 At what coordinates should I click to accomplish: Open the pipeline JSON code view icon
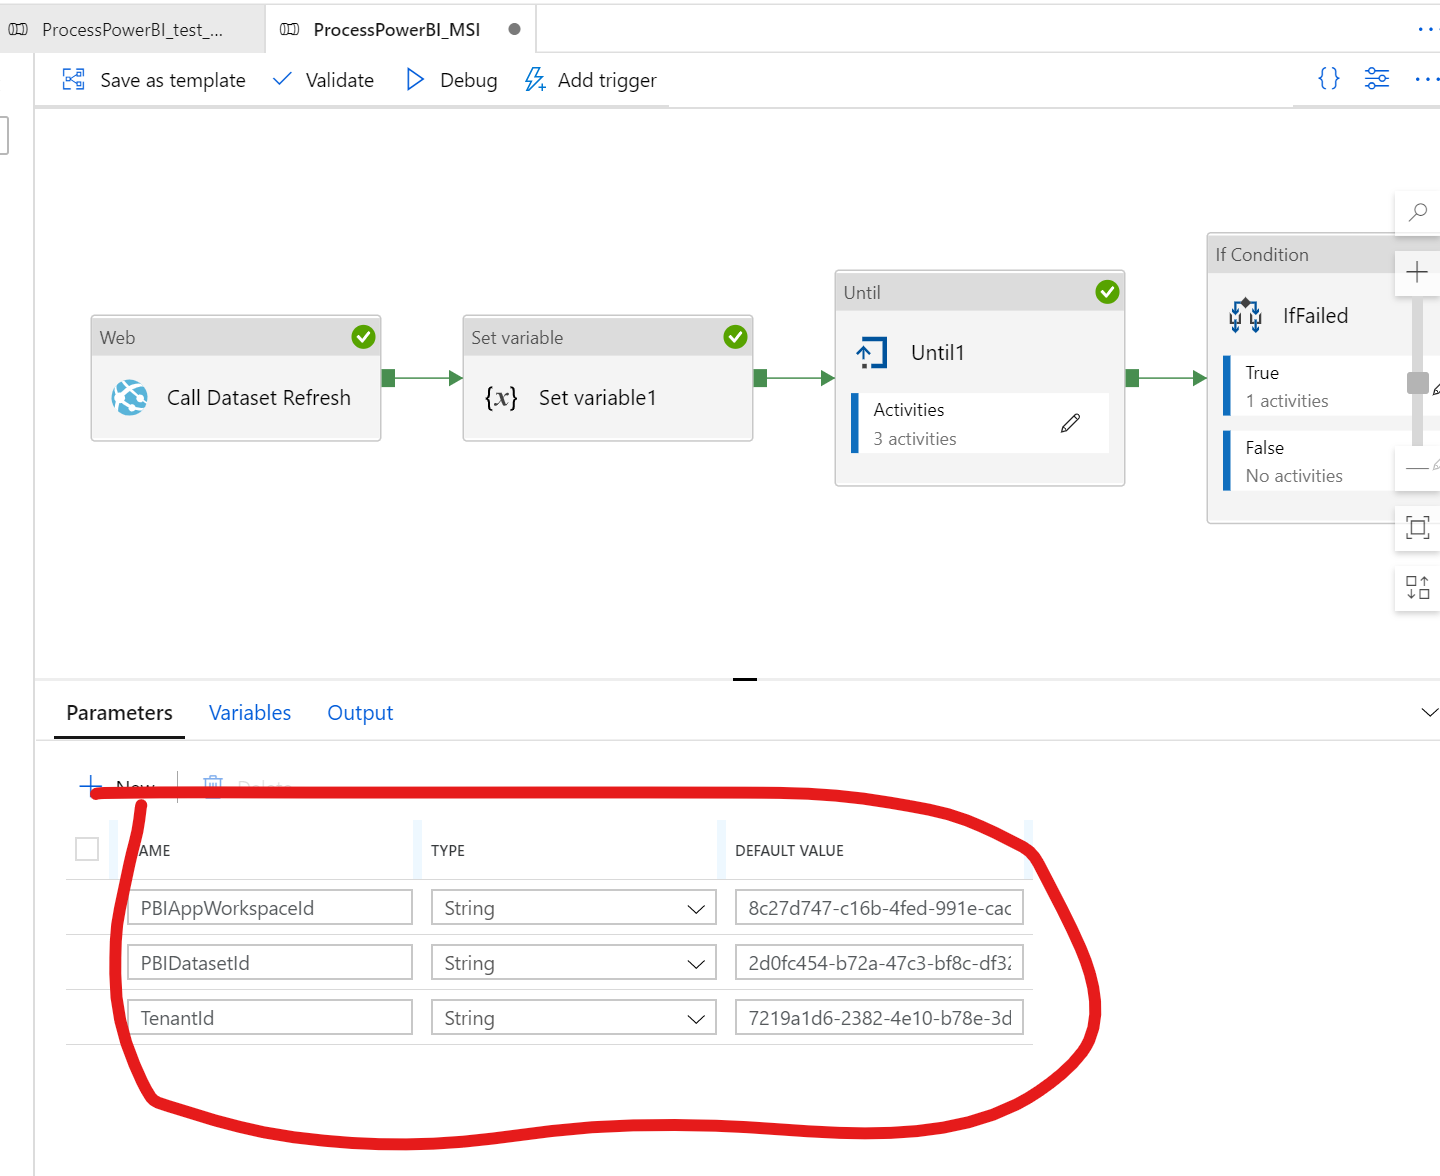tap(1329, 78)
